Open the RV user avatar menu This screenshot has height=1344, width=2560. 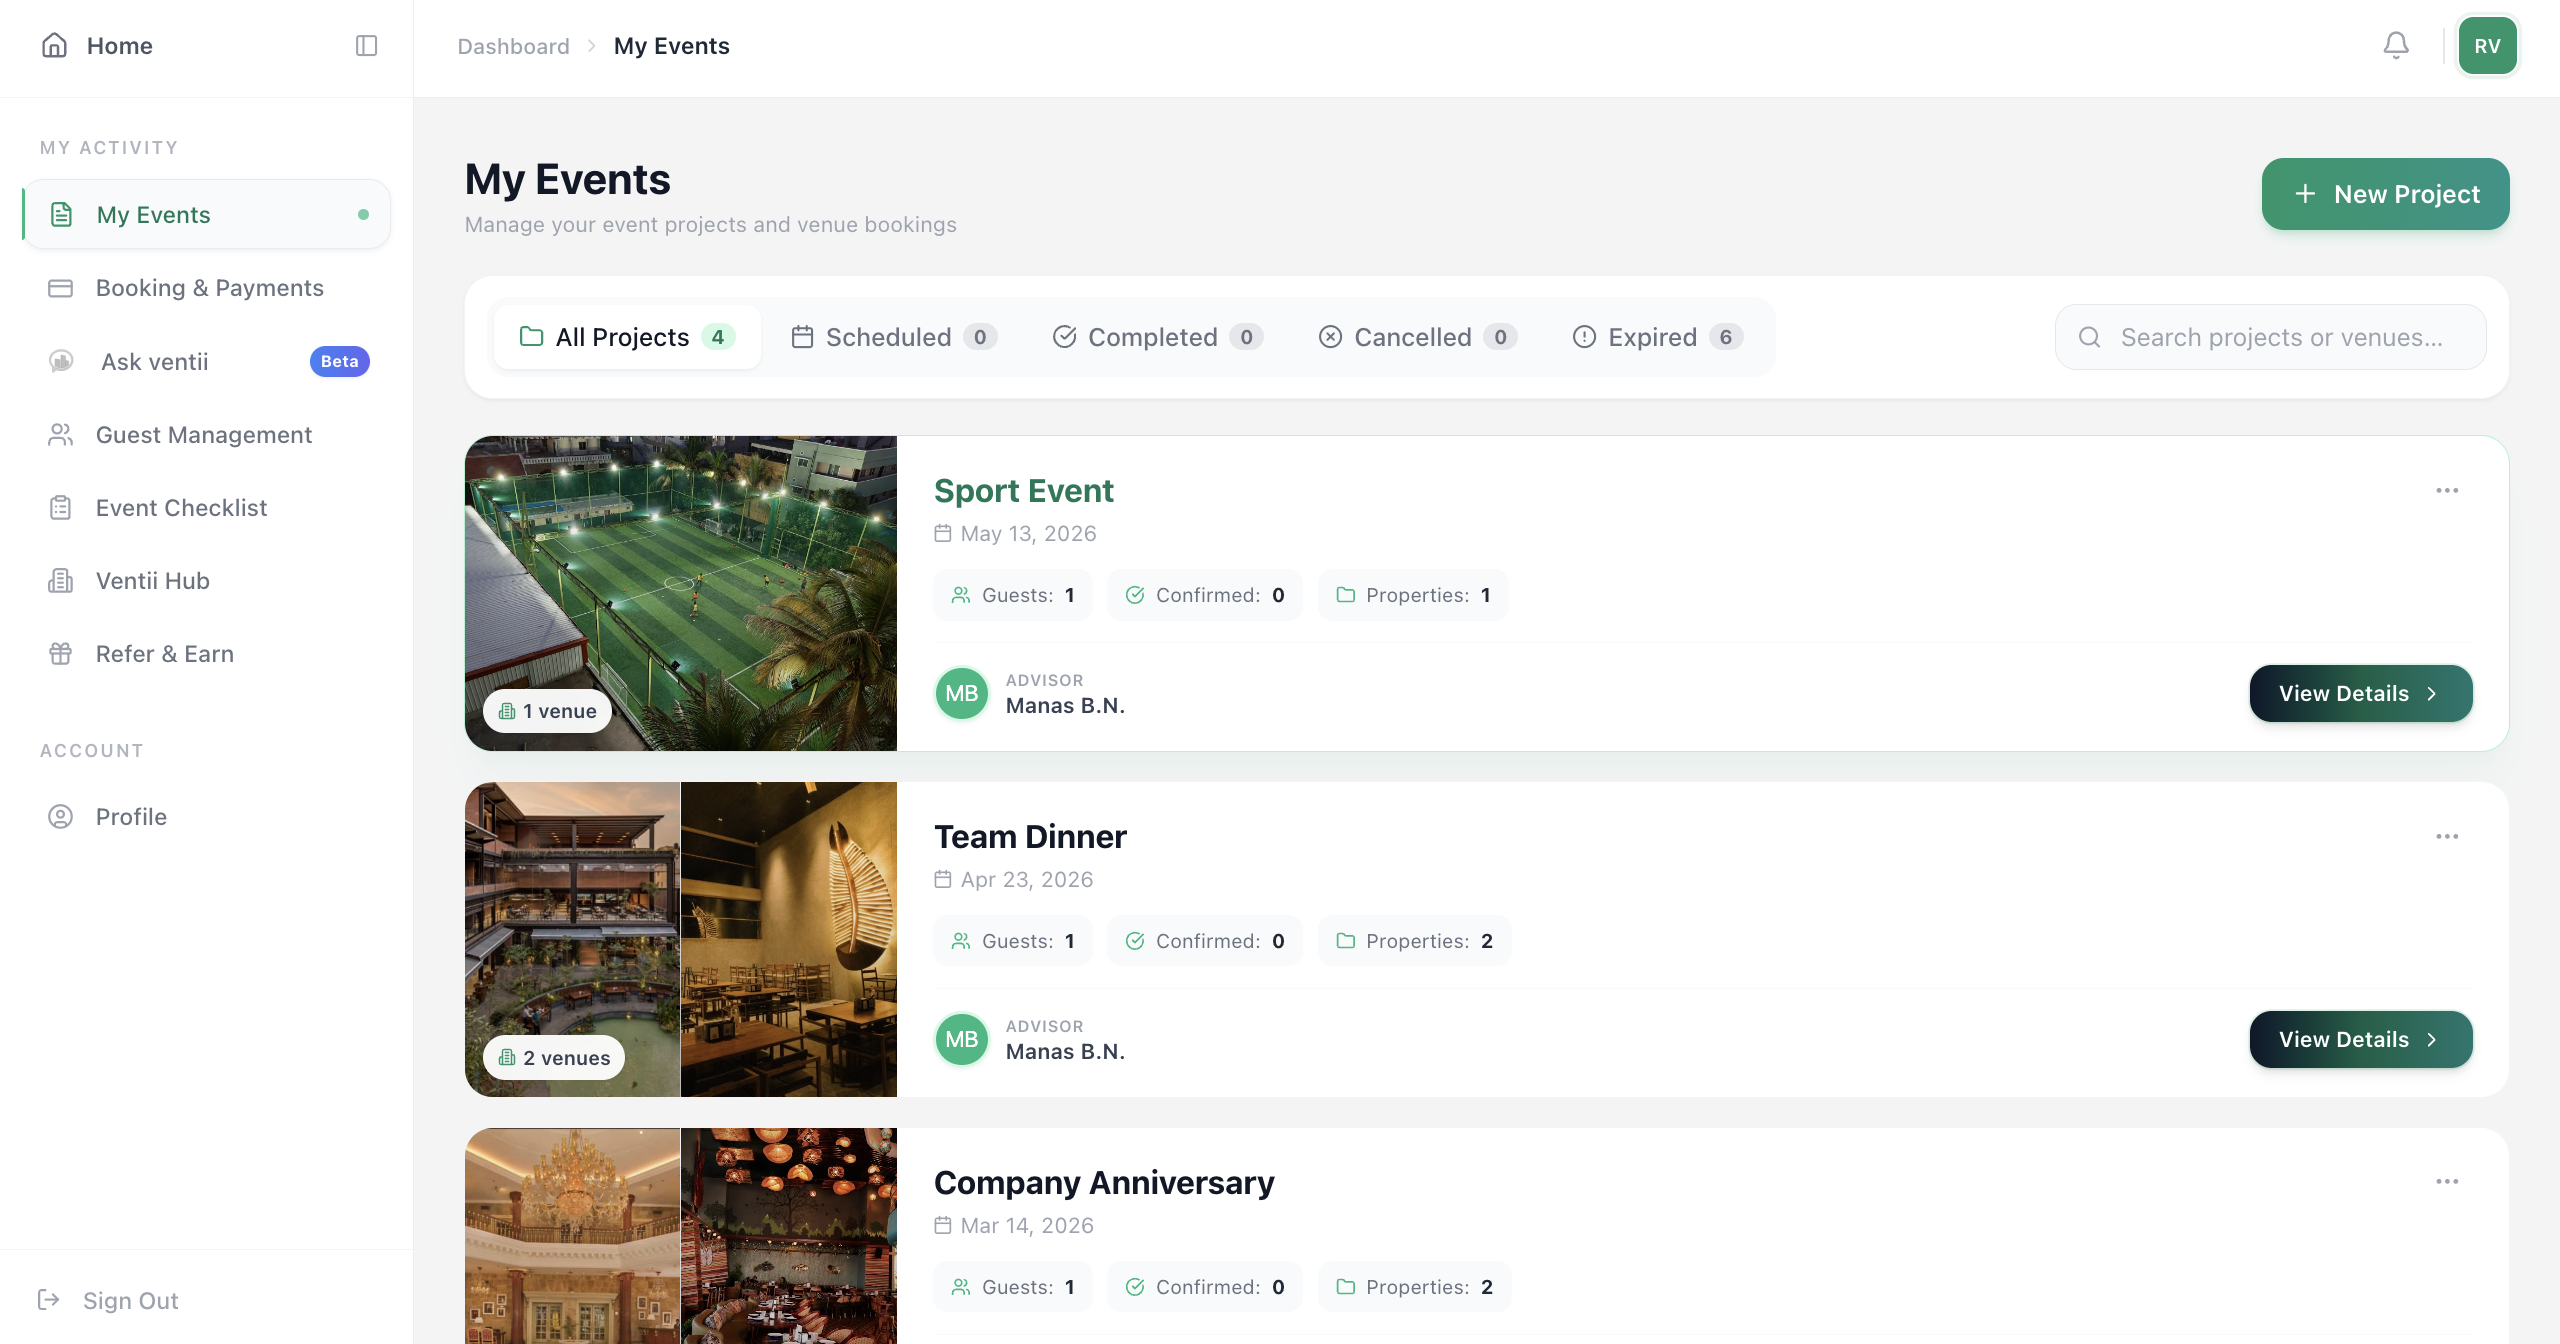pyautogui.click(x=2487, y=46)
